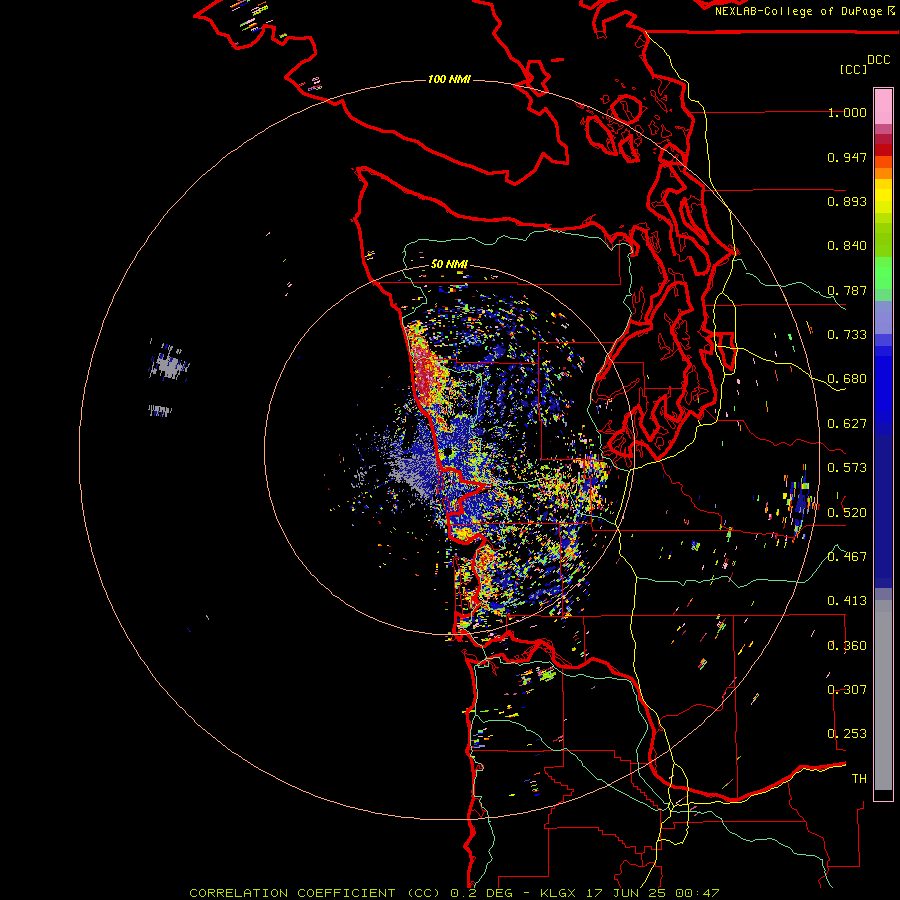Click the NEXLAB-College of DuPage label
Screen dimensions: 900x900
point(798,11)
